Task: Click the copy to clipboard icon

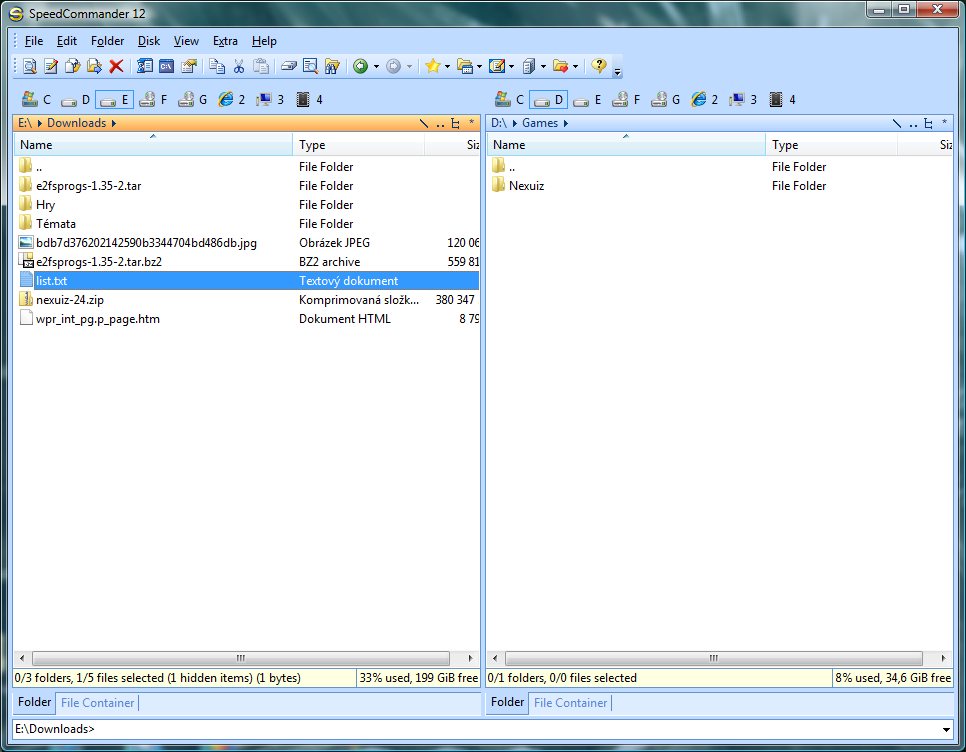Action: pyautogui.click(x=217, y=66)
